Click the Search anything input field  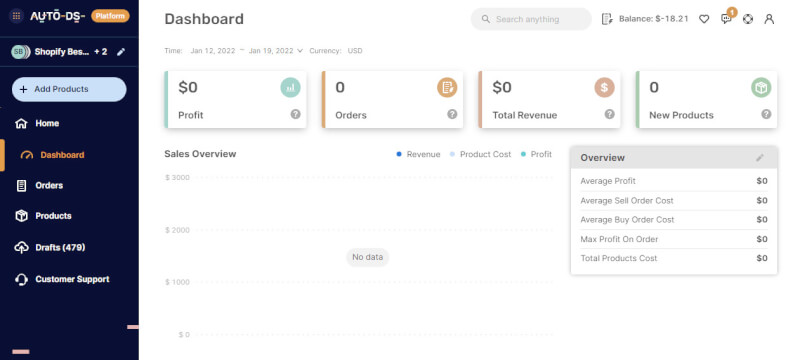click(x=531, y=19)
